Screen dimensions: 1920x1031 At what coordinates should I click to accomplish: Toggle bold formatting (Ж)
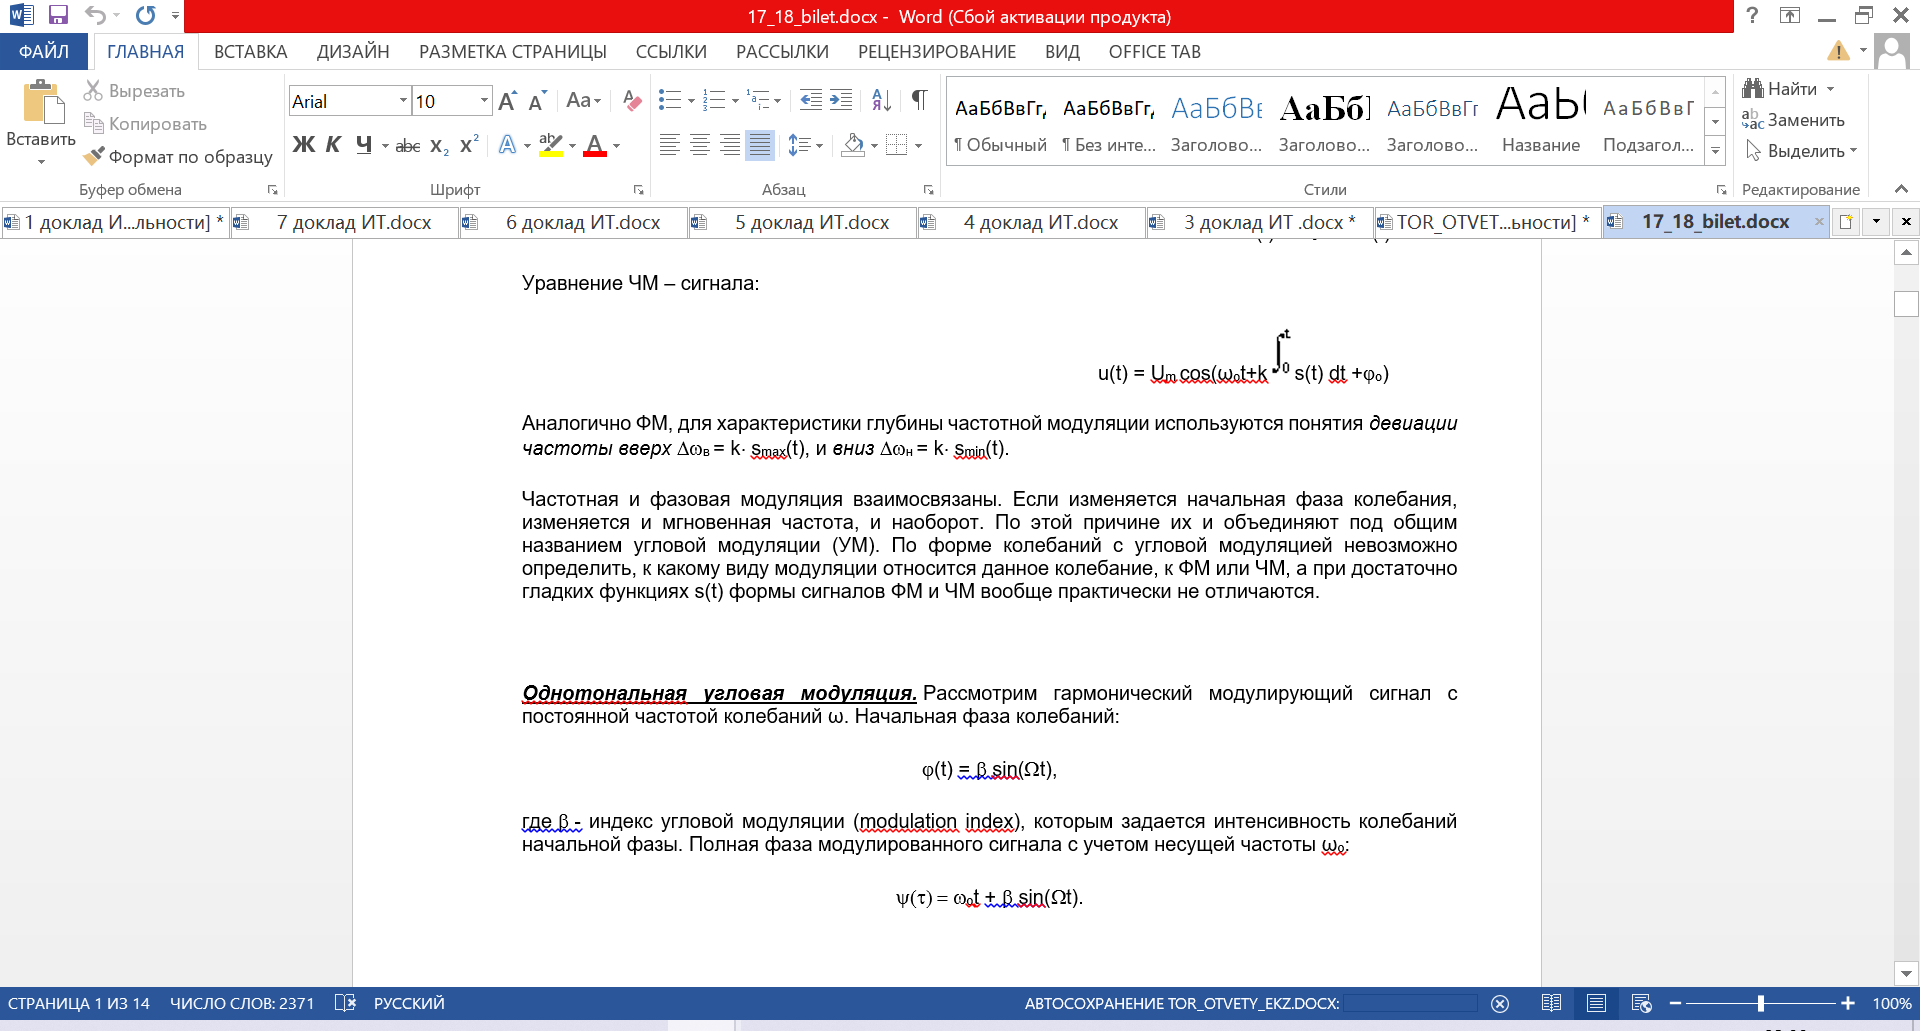303,145
